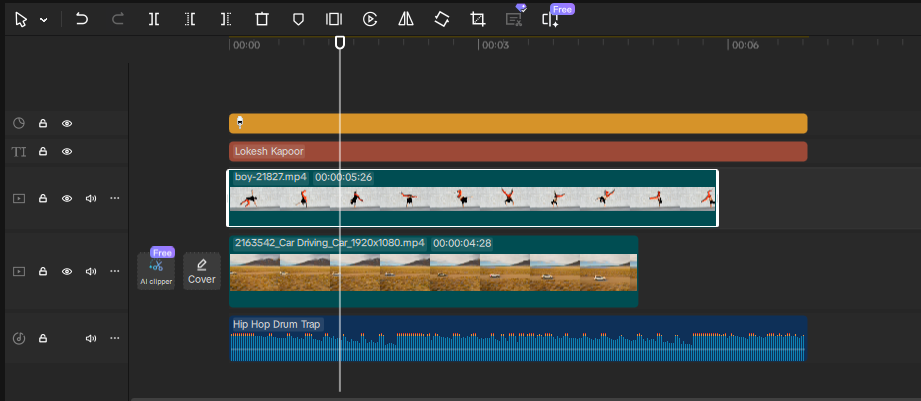Add a marker with shield icon
Viewport: 921px width, 401px height.
coord(298,19)
